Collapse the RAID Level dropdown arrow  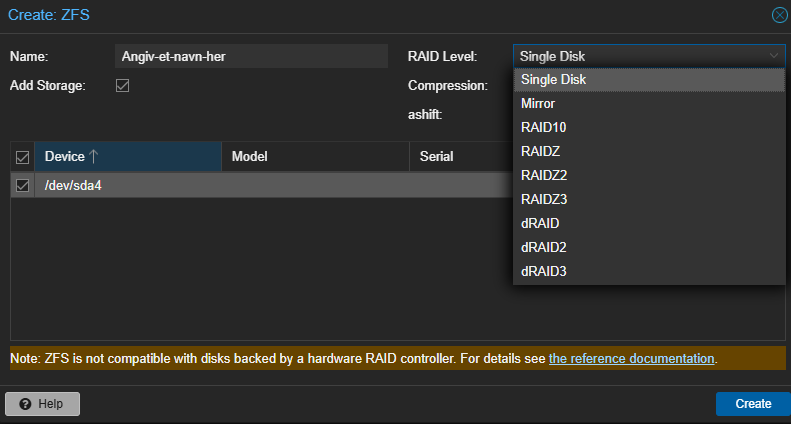tap(773, 56)
